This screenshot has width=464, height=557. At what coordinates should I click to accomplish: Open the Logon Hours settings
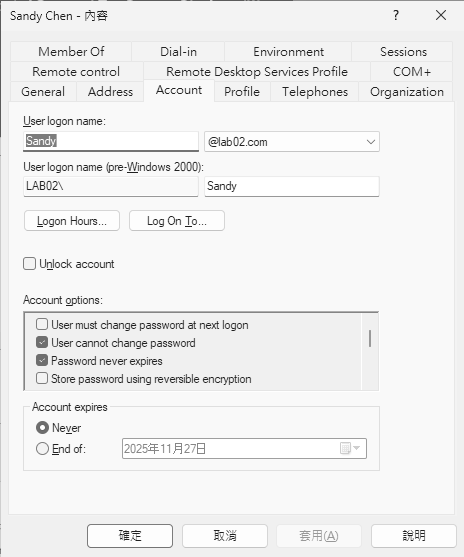point(72,221)
